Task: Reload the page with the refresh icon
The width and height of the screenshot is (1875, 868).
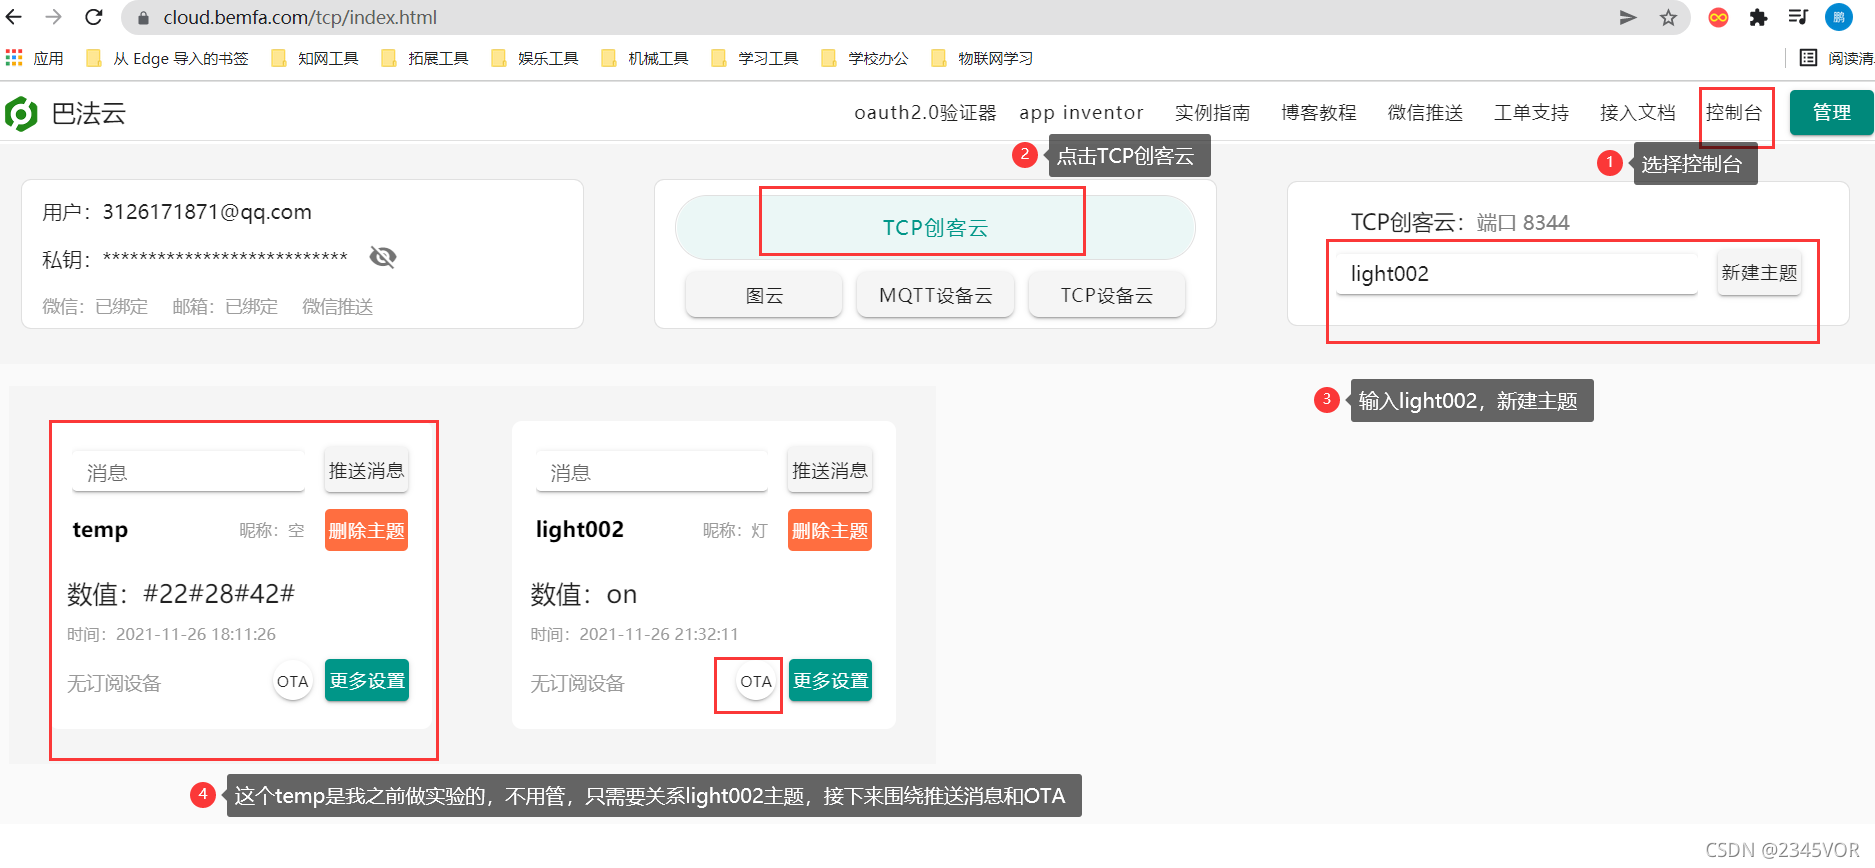Action: click(x=94, y=17)
